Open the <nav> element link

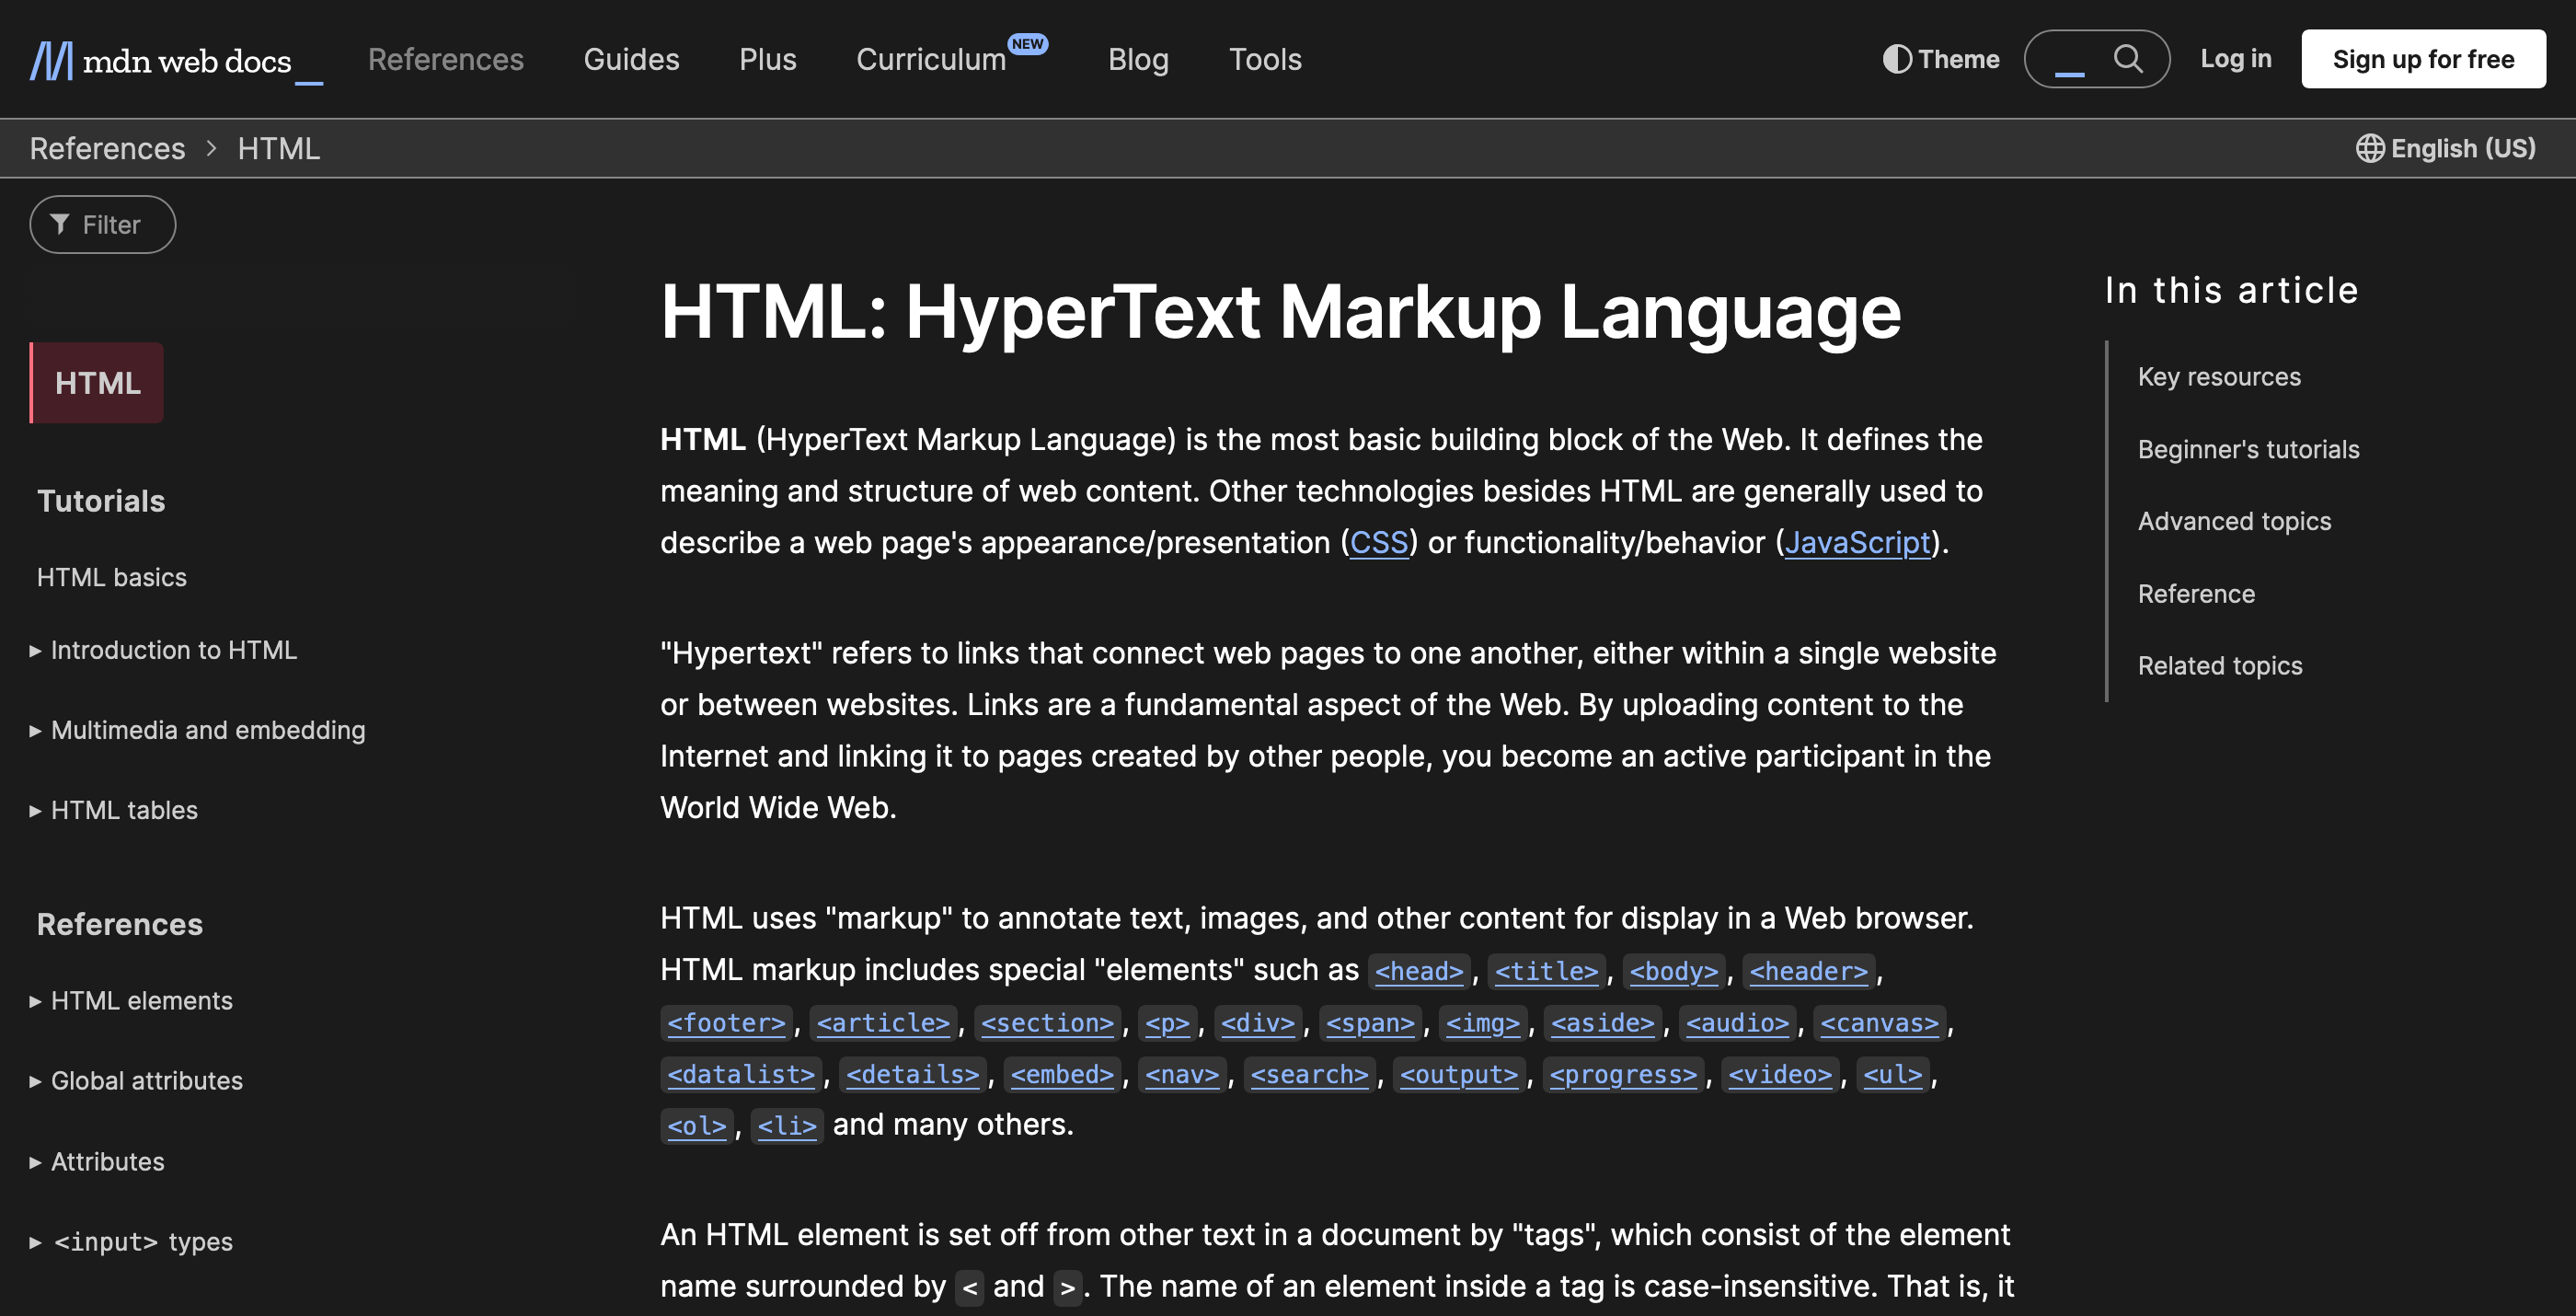coord(1182,1075)
